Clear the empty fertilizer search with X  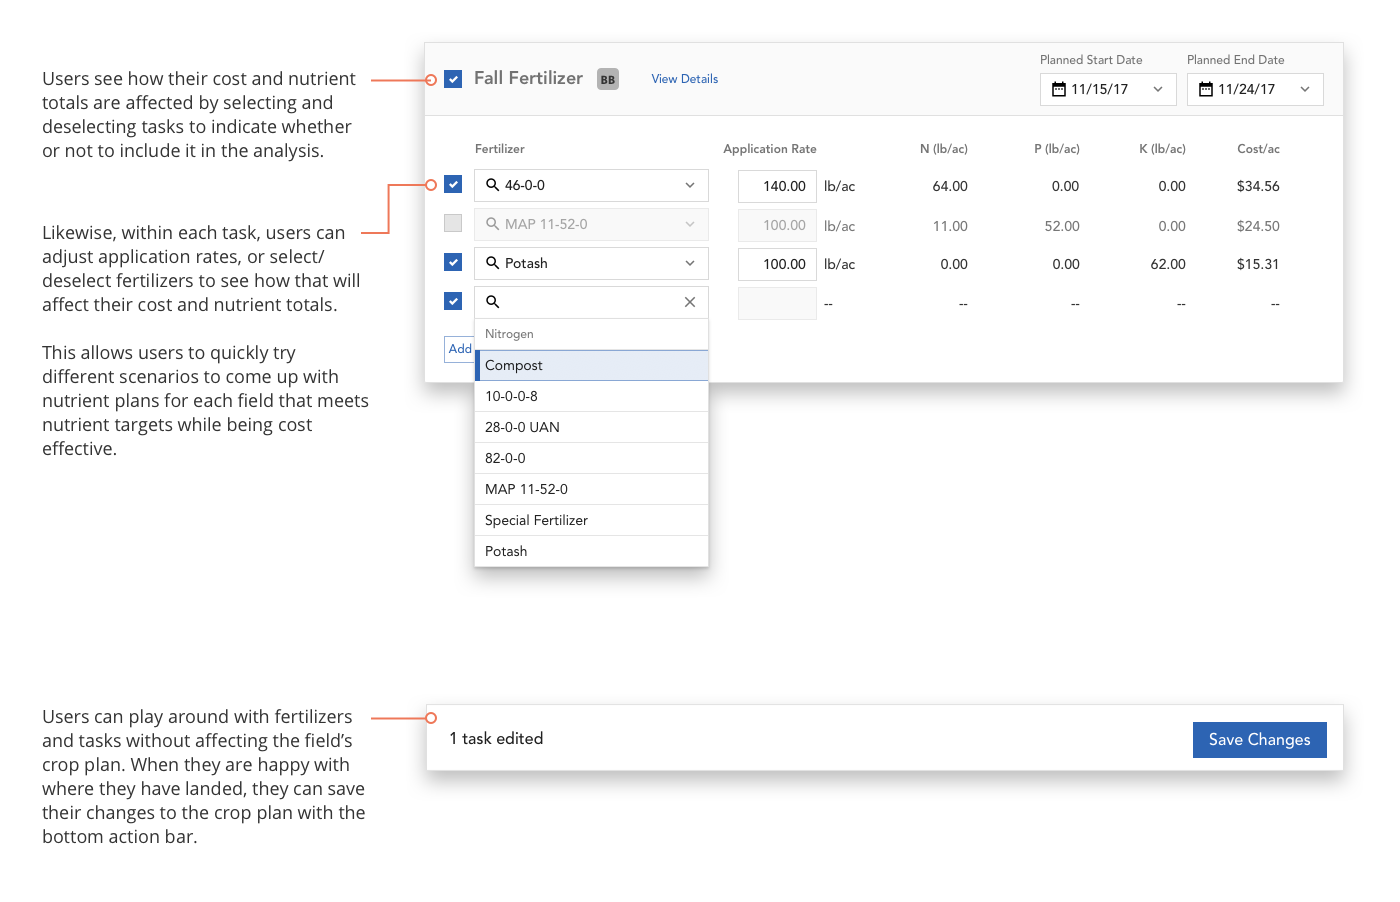tap(690, 302)
